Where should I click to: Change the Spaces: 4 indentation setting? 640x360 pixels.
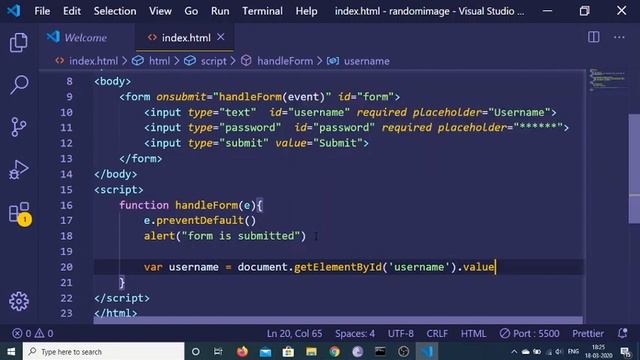(x=355, y=333)
